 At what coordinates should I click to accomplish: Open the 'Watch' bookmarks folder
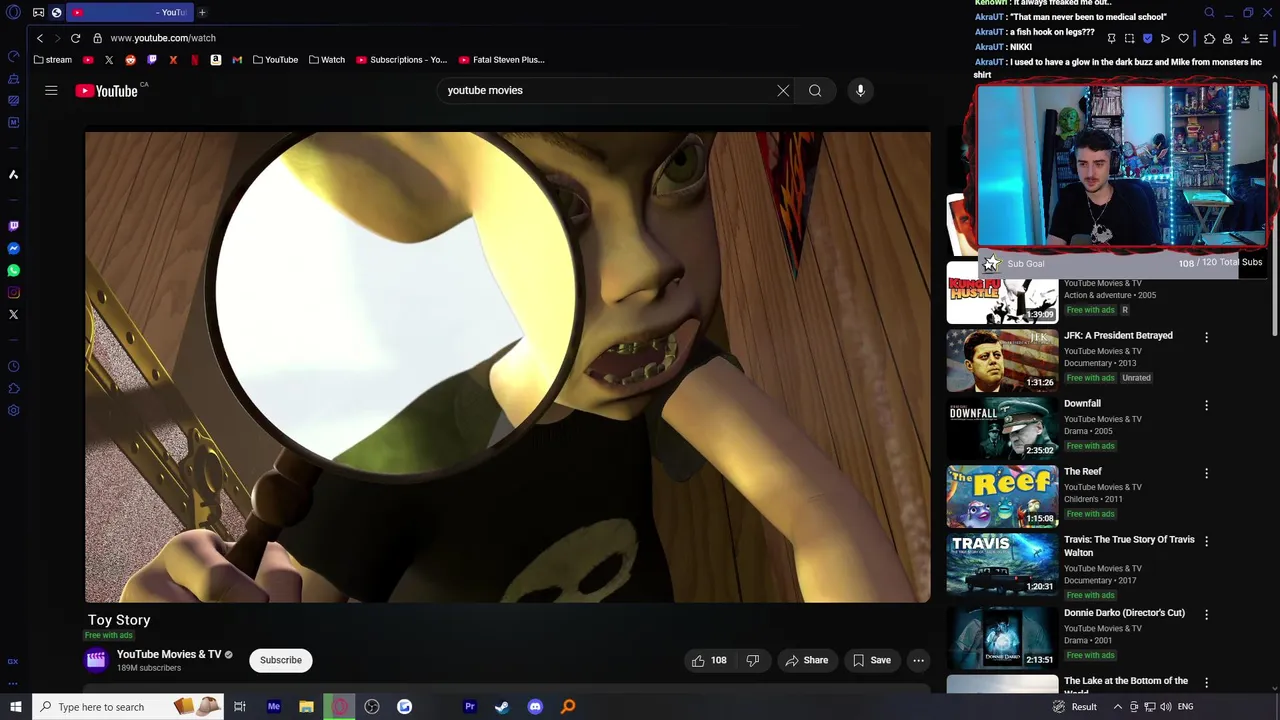(326, 60)
